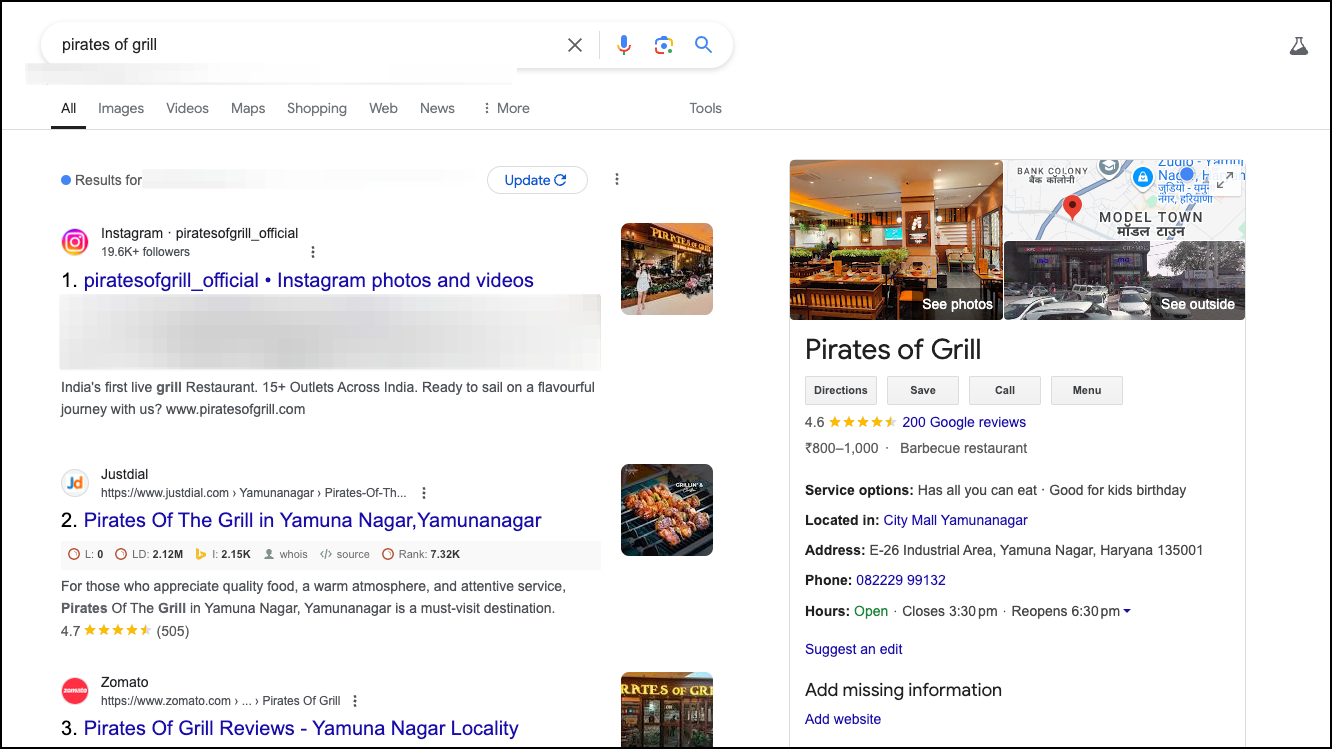Click the blue magnifier search icon
The height and width of the screenshot is (749, 1332).
[704, 45]
